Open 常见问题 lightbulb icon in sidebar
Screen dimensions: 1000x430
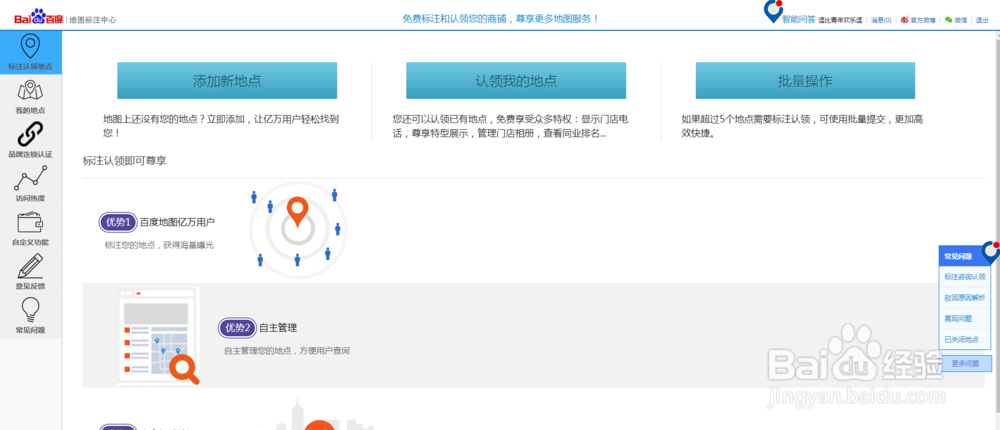(x=31, y=309)
